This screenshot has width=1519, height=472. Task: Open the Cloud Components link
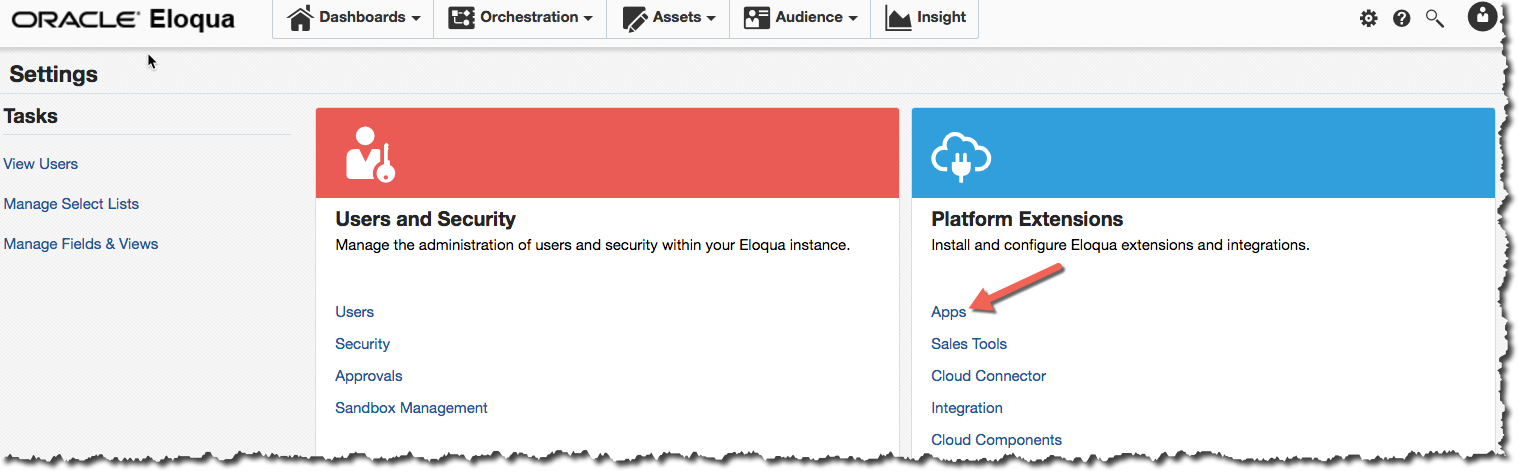pyautogui.click(x=997, y=440)
